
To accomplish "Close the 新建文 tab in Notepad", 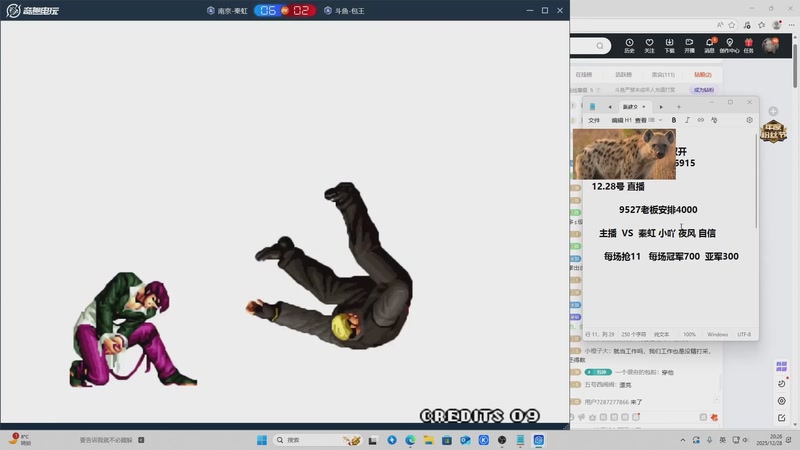I will tap(644, 107).
